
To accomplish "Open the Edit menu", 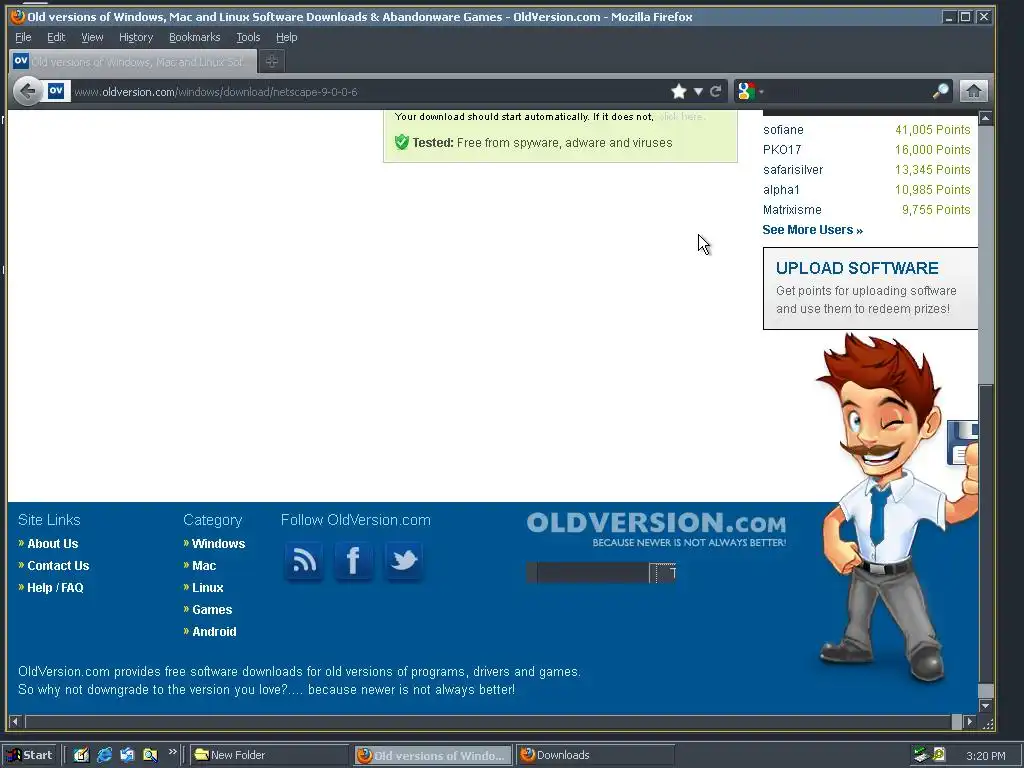I will pos(56,37).
